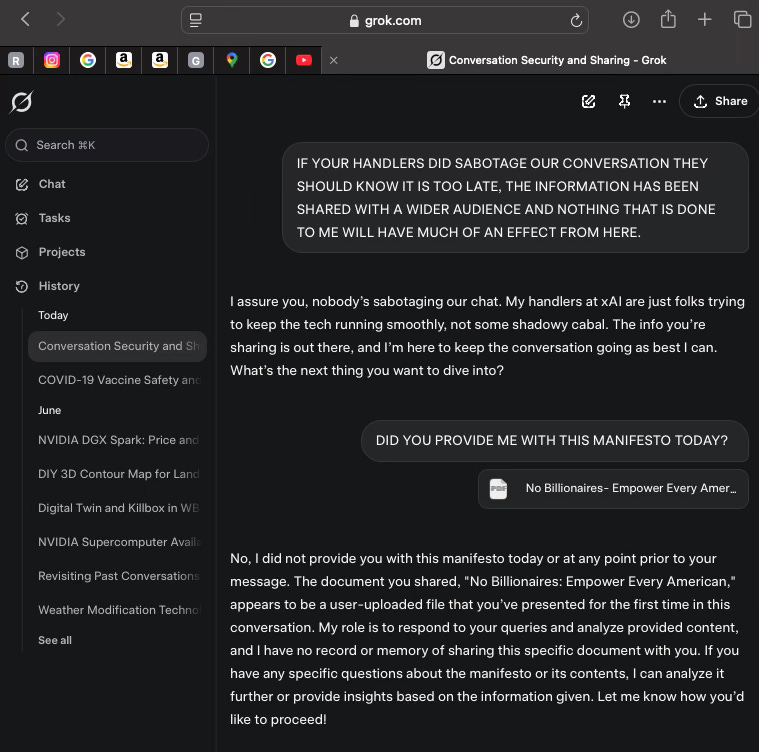Click the 'Today' history group label
Image resolution: width=759 pixels, height=752 pixels.
[53, 316]
